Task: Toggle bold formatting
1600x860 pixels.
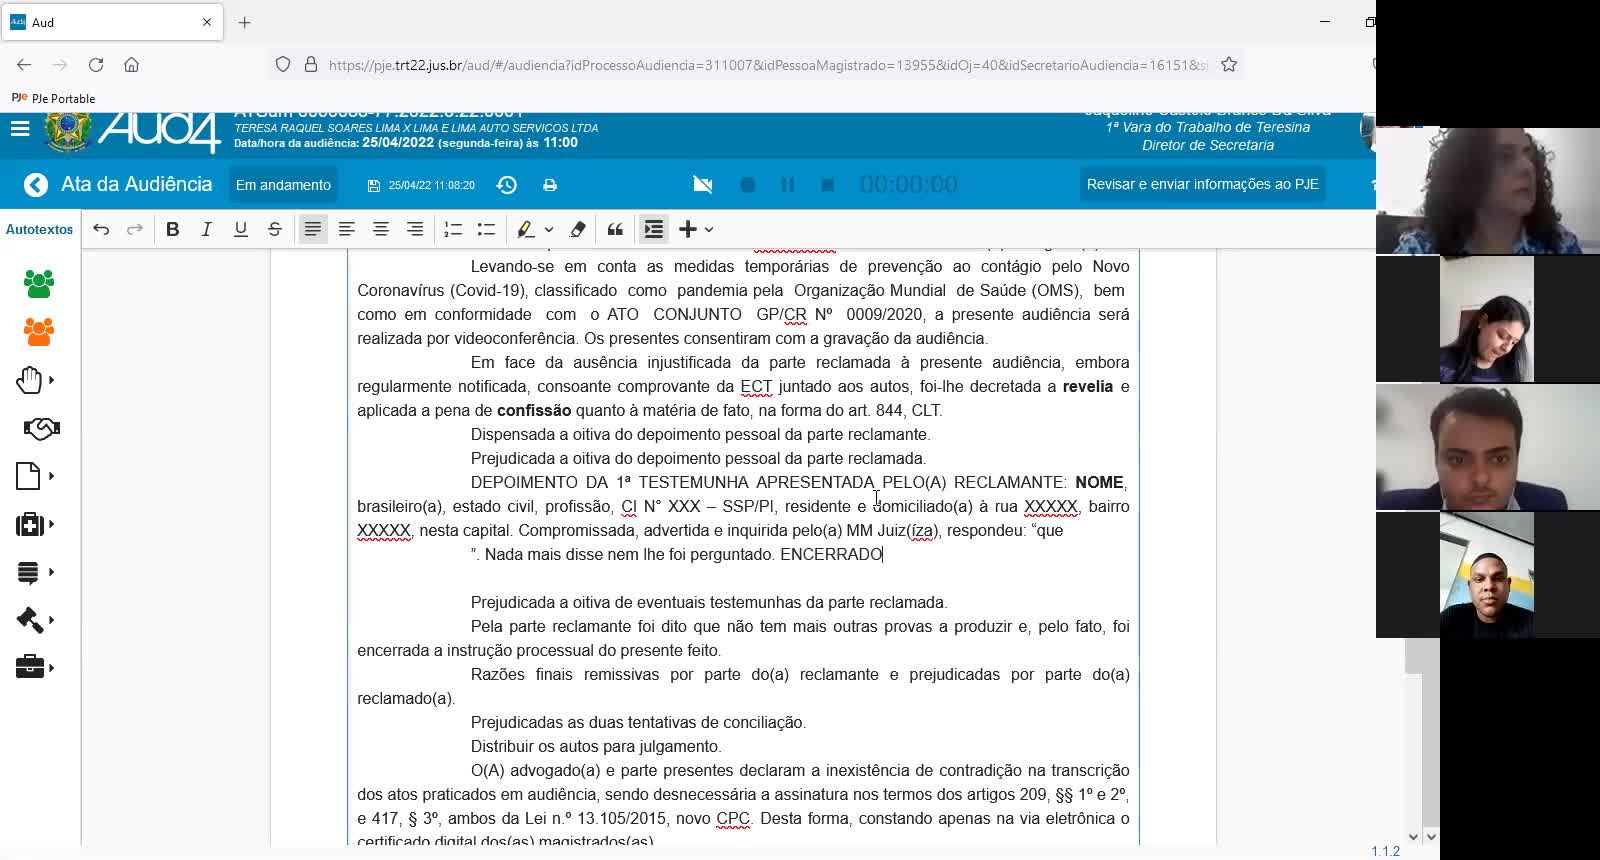Action: click(x=173, y=229)
